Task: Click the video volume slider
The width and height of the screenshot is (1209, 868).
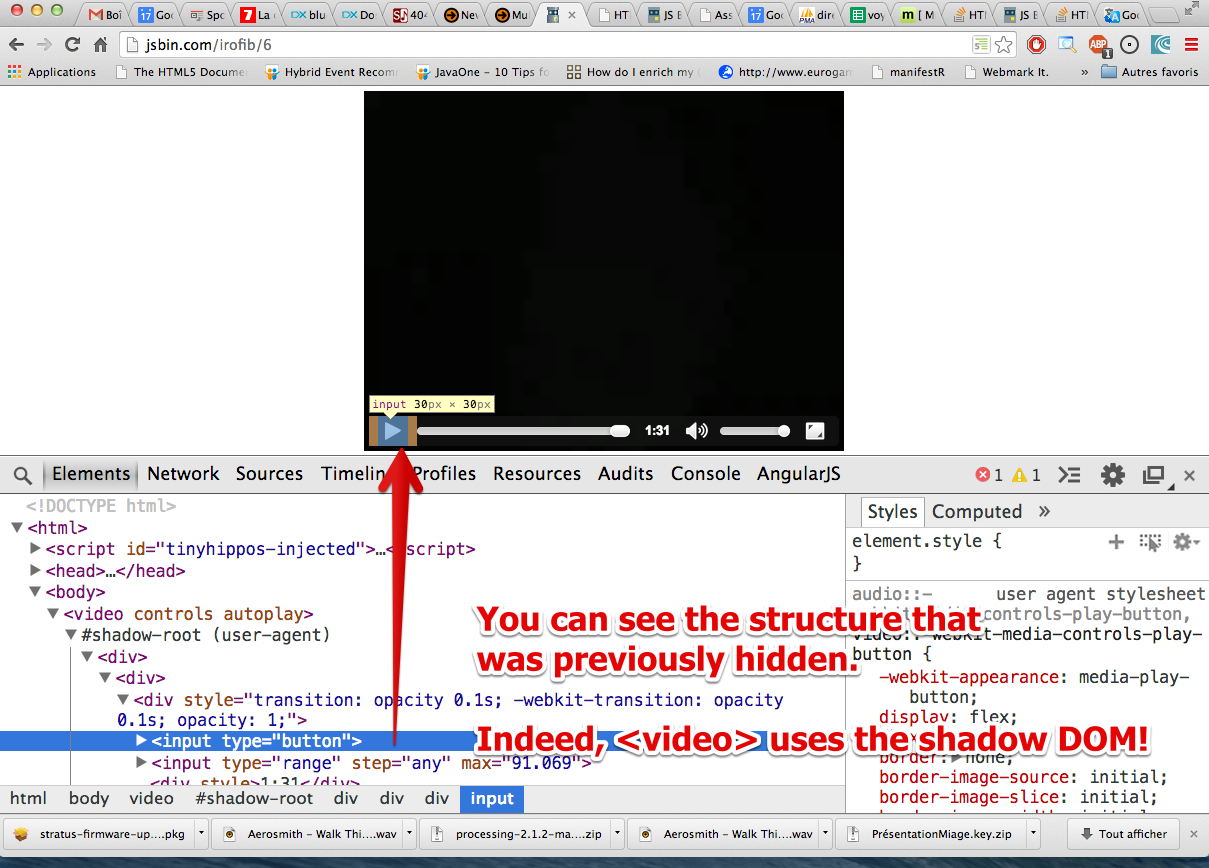Action: 753,430
